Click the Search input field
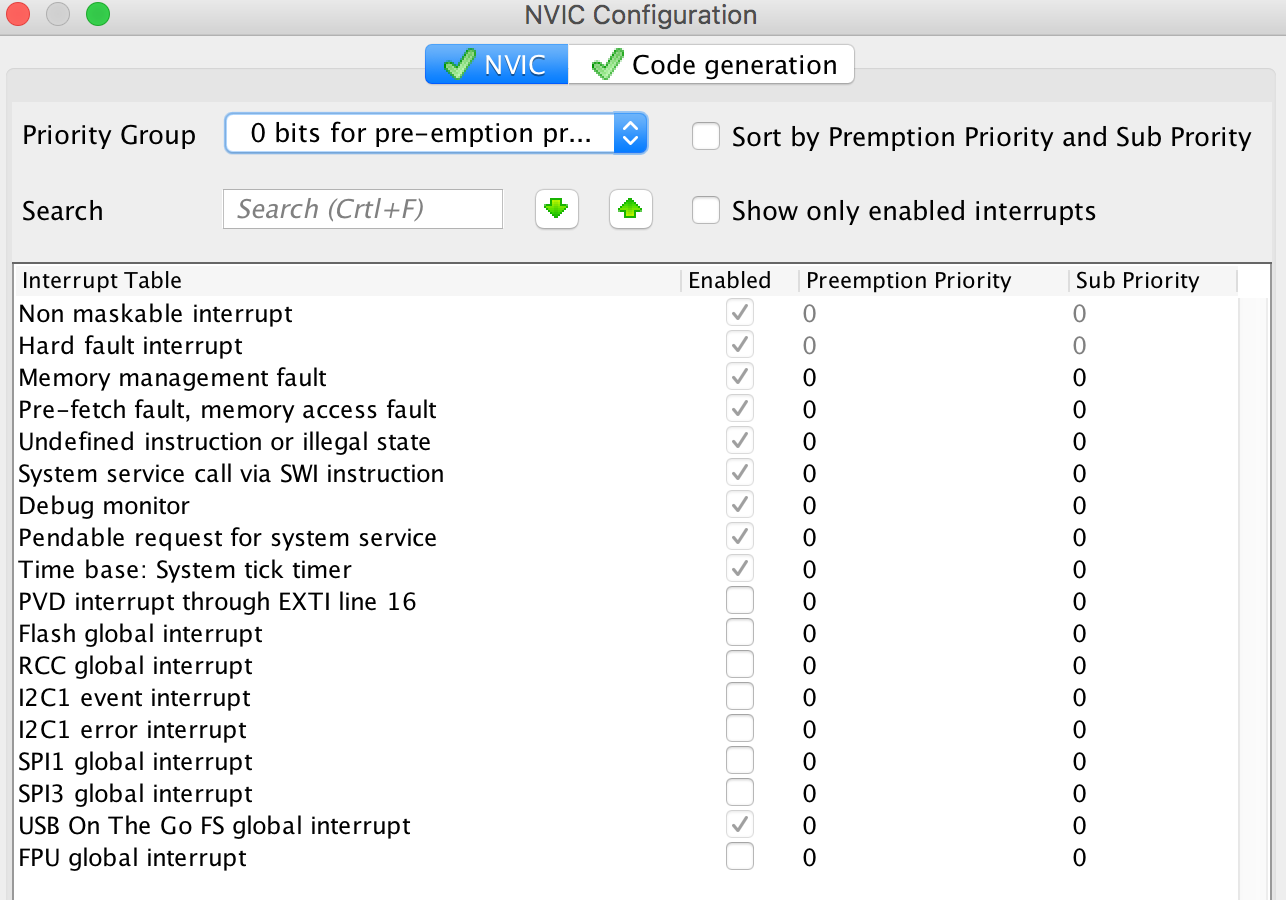 pyautogui.click(x=362, y=209)
